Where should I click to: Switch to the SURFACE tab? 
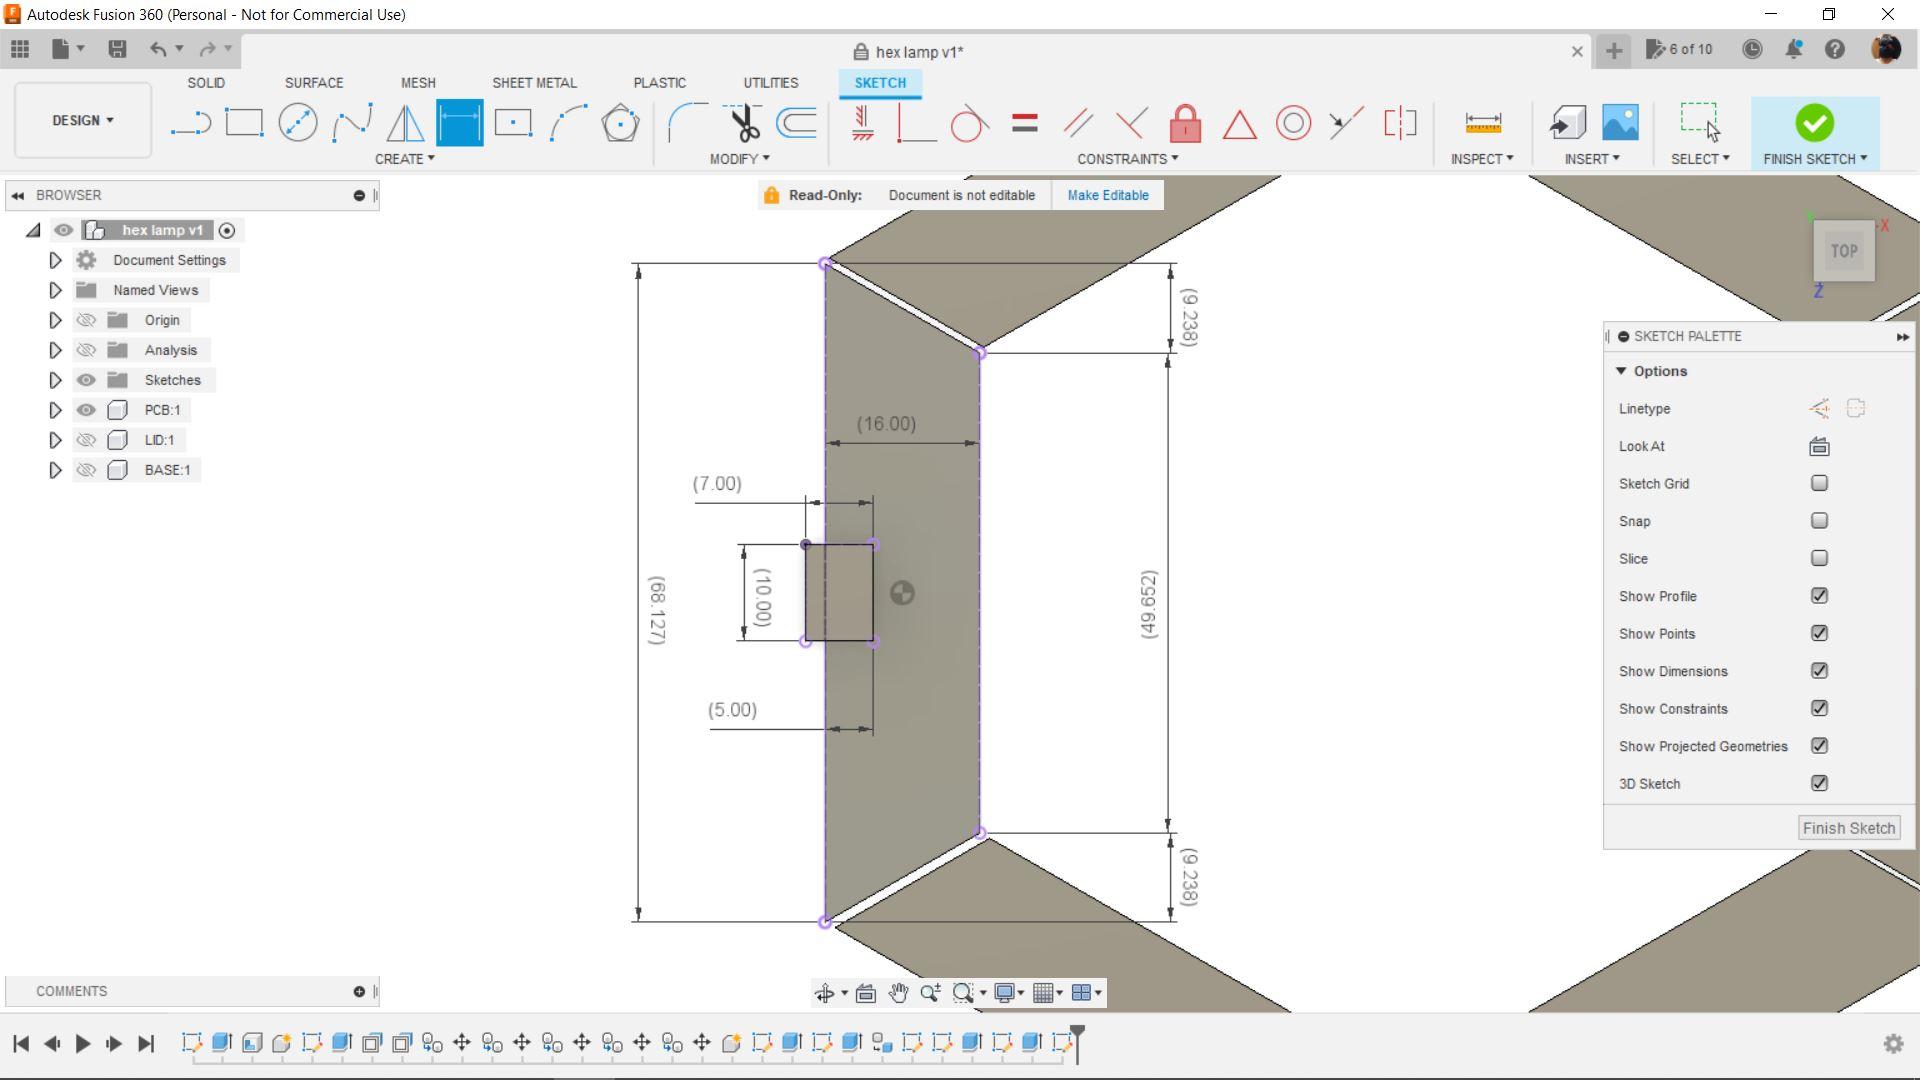click(x=313, y=83)
